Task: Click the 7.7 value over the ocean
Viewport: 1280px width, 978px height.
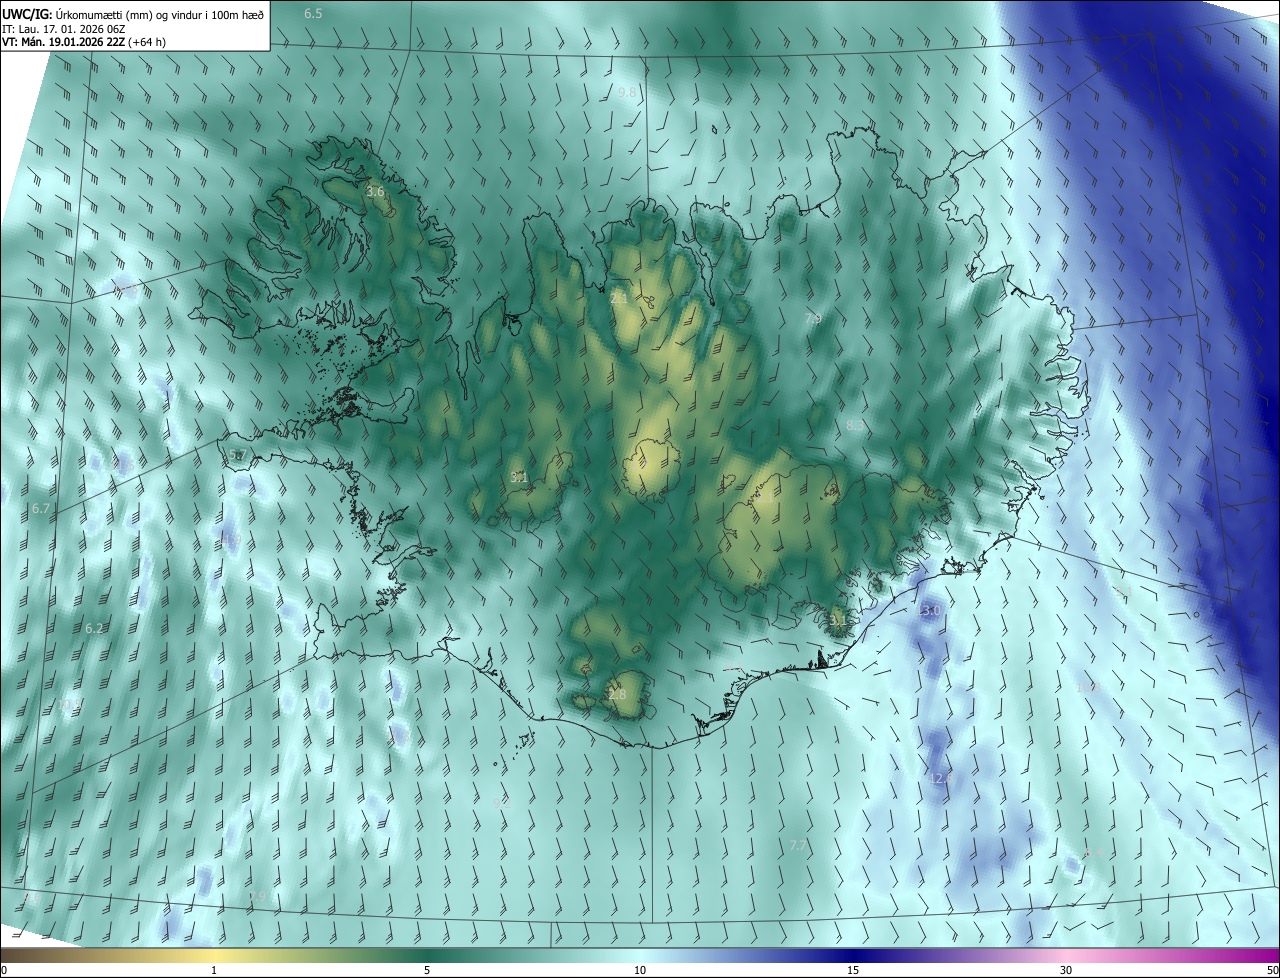Action: (x=798, y=845)
